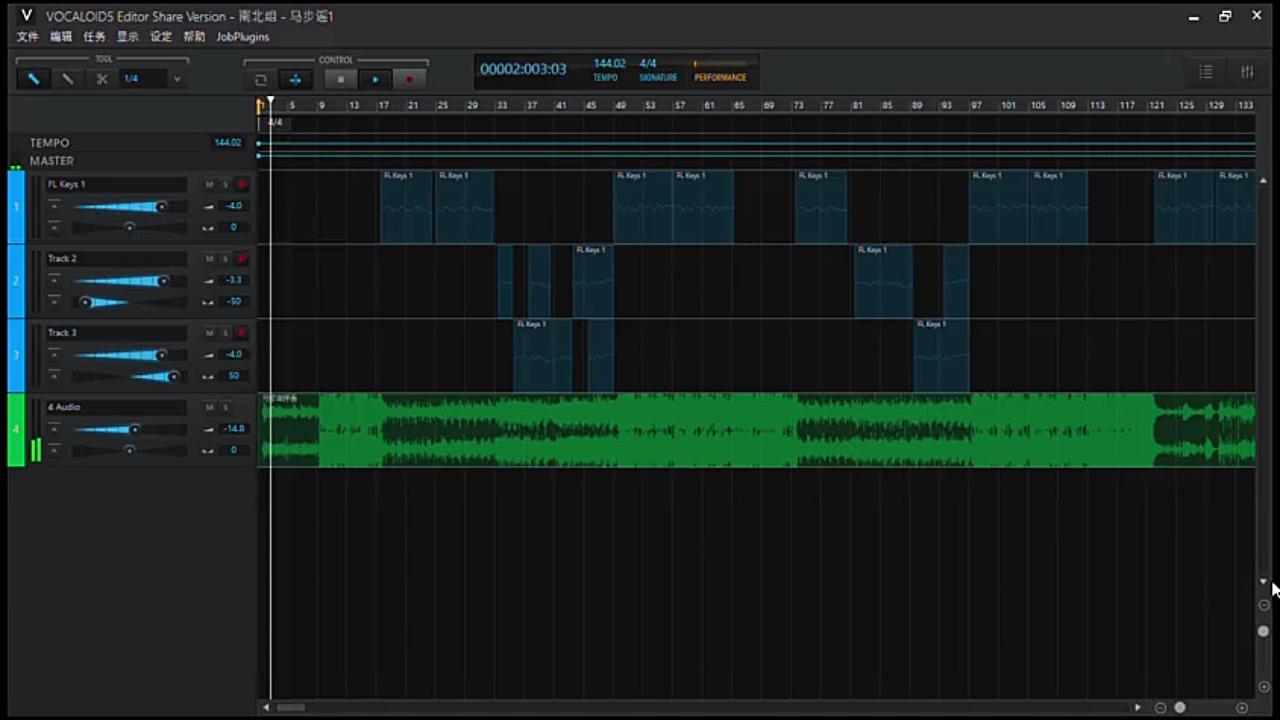Open the mixer panel icon at top right
1280x720 pixels.
[x=1247, y=71]
